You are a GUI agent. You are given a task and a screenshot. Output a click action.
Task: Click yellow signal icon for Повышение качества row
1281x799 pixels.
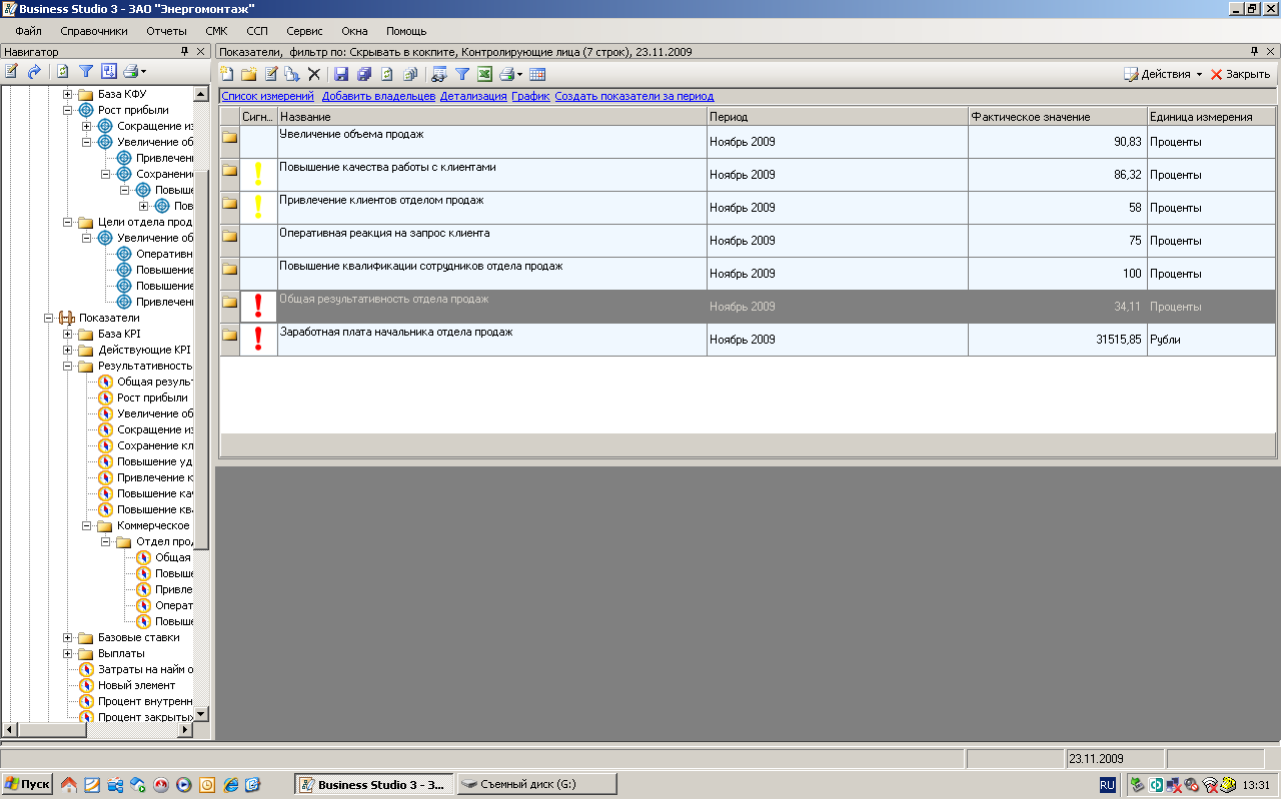click(x=258, y=174)
